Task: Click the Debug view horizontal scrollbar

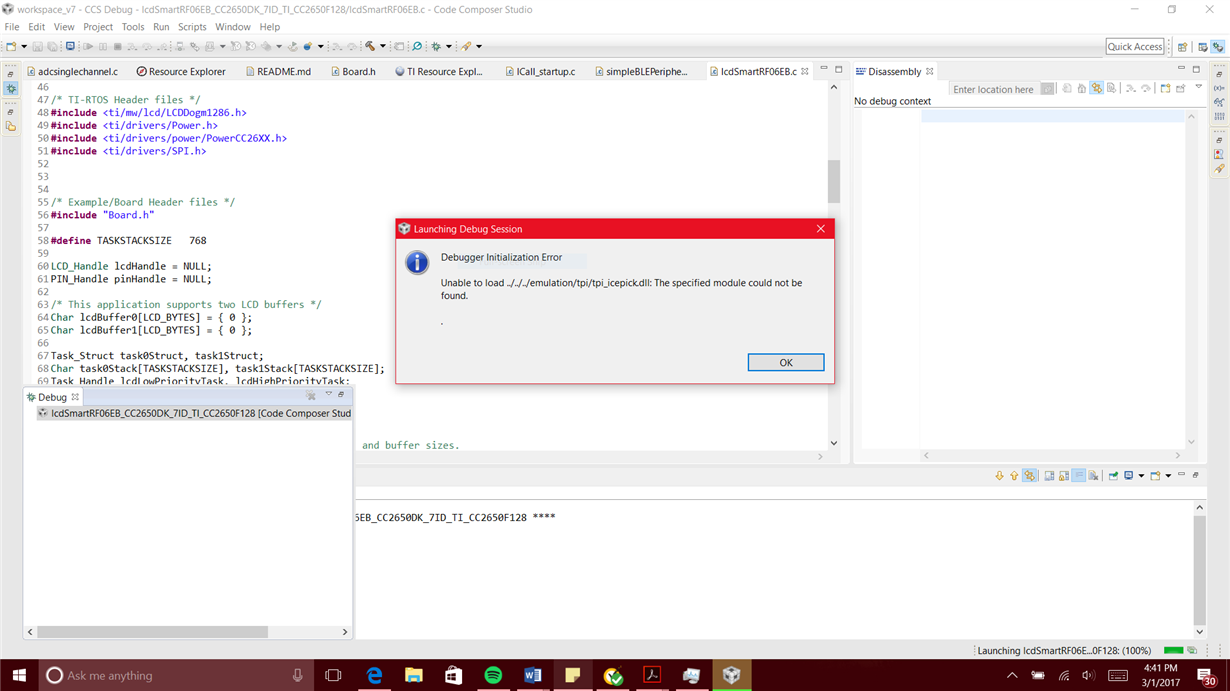Action: click(153, 632)
